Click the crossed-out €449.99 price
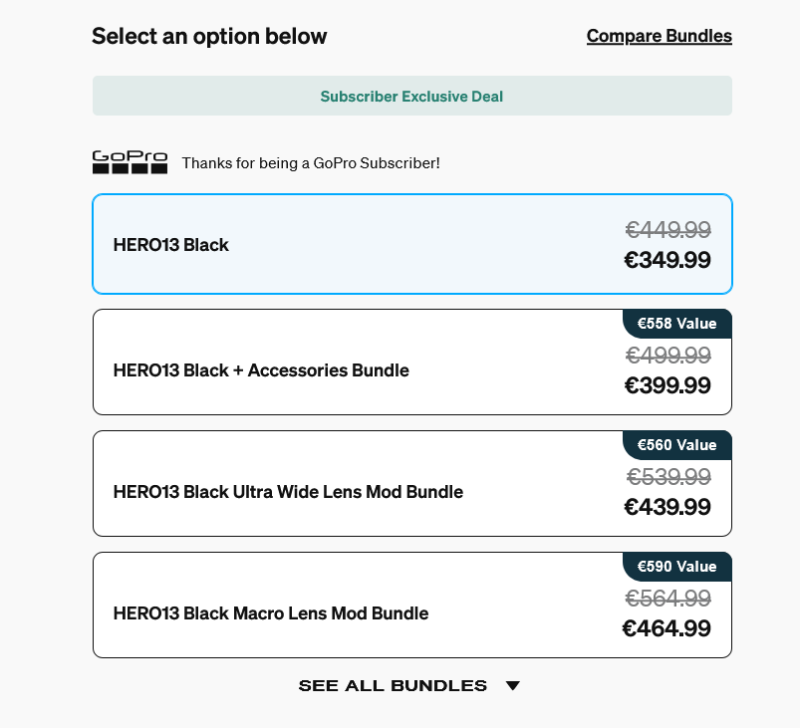 668,230
